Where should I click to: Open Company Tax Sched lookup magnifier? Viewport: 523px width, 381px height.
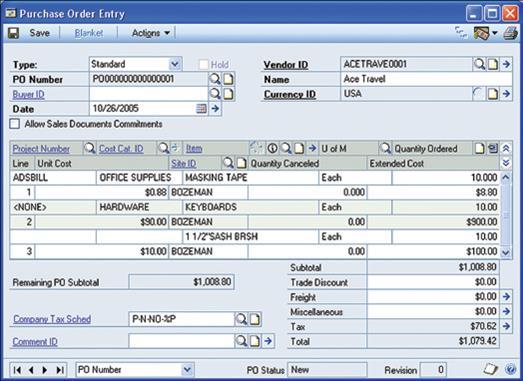click(241, 319)
